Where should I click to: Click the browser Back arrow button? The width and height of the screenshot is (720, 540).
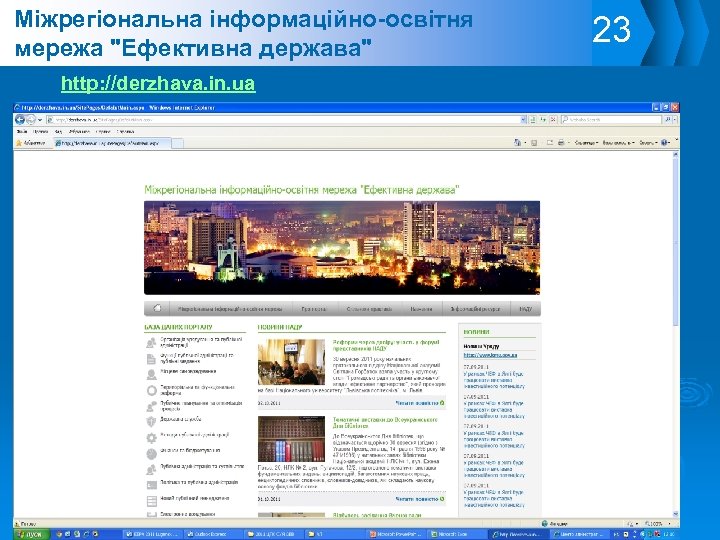coord(20,120)
